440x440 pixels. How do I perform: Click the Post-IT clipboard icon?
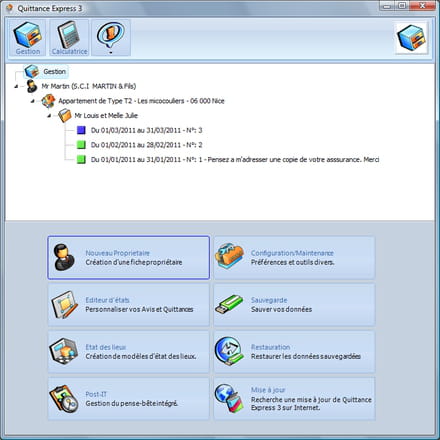coord(64,399)
